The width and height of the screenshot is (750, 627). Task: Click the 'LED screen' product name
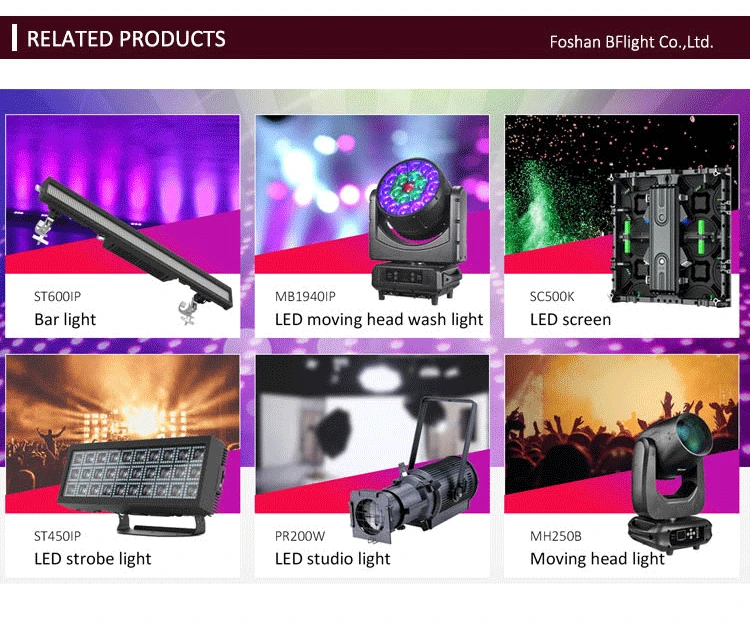tap(570, 319)
